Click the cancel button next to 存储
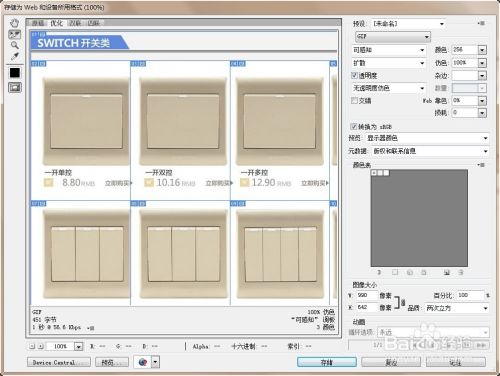Screen dimensions: 500x376 tap(391, 362)
